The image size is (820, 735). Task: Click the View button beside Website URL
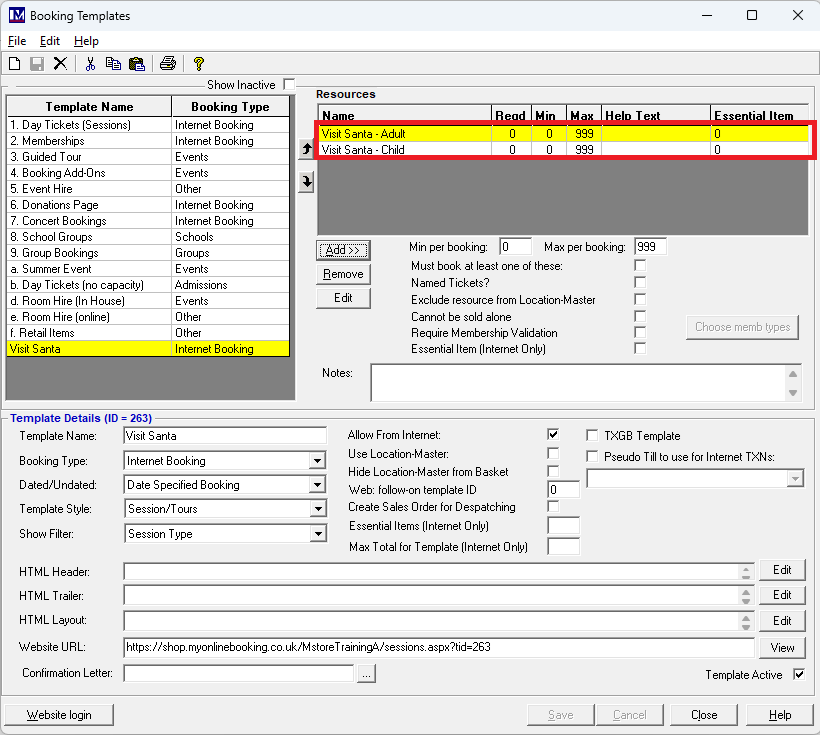[782, 647]
